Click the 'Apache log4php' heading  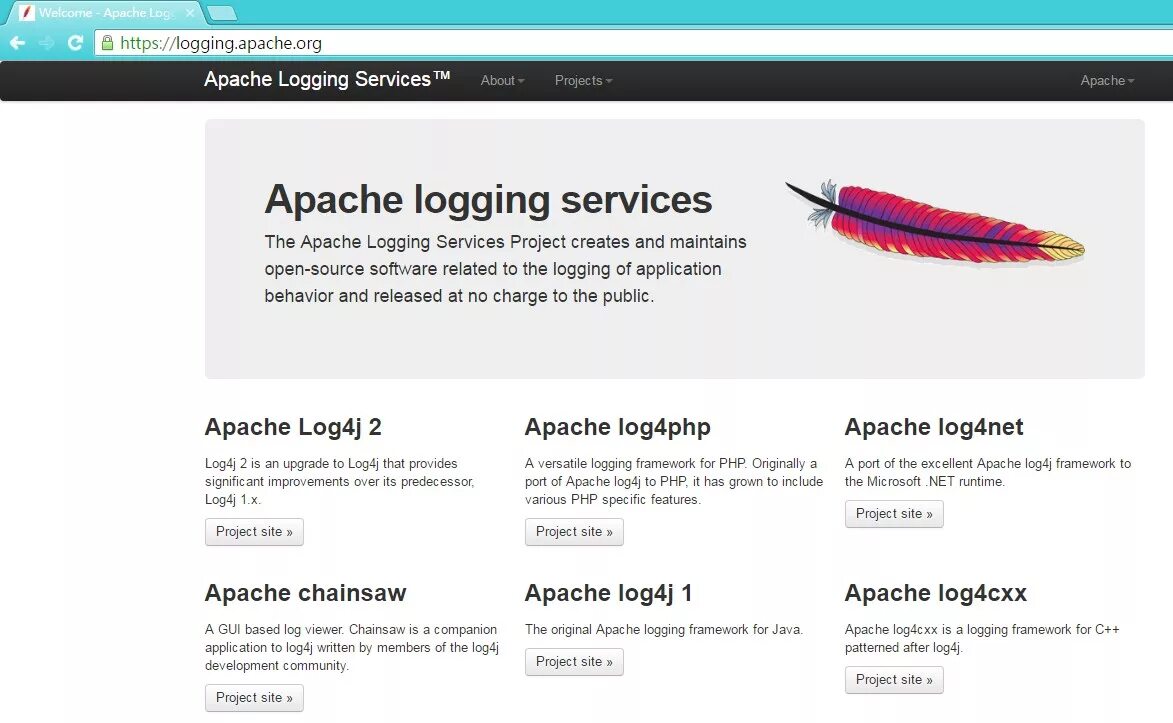(x=618, y=427)
